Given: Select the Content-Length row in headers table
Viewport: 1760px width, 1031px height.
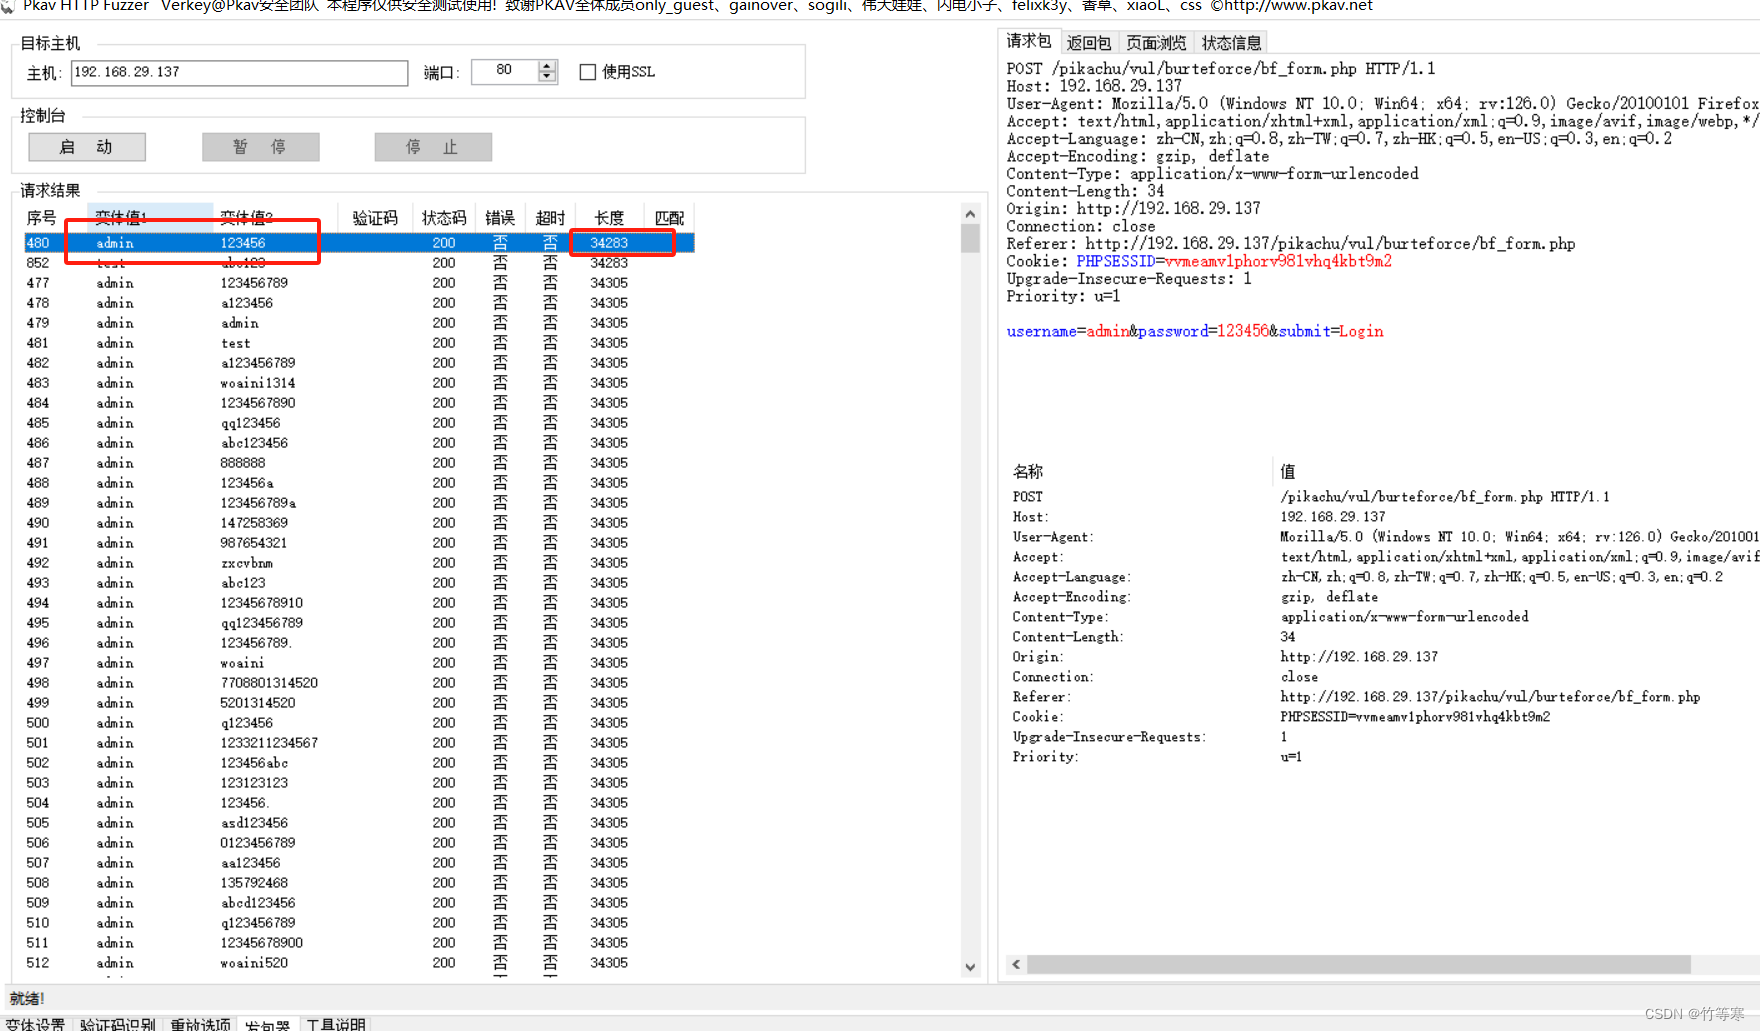Looking at the screenshot, I should [x=1385, y=637].
